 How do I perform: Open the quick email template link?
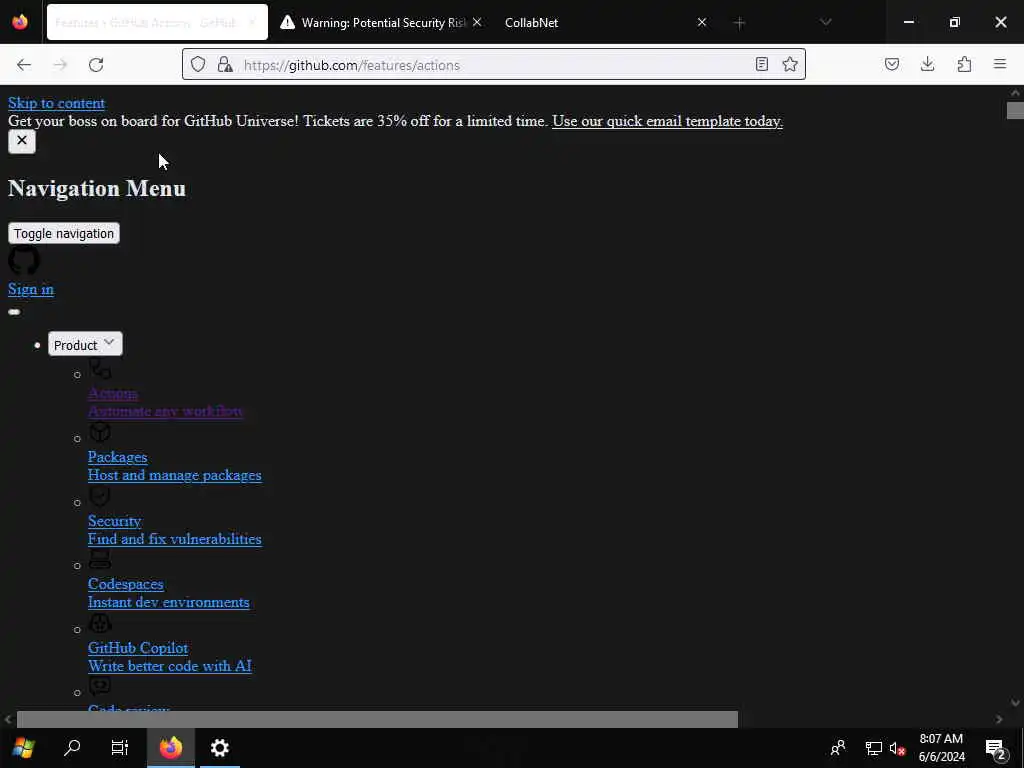(x=667, y=121)
